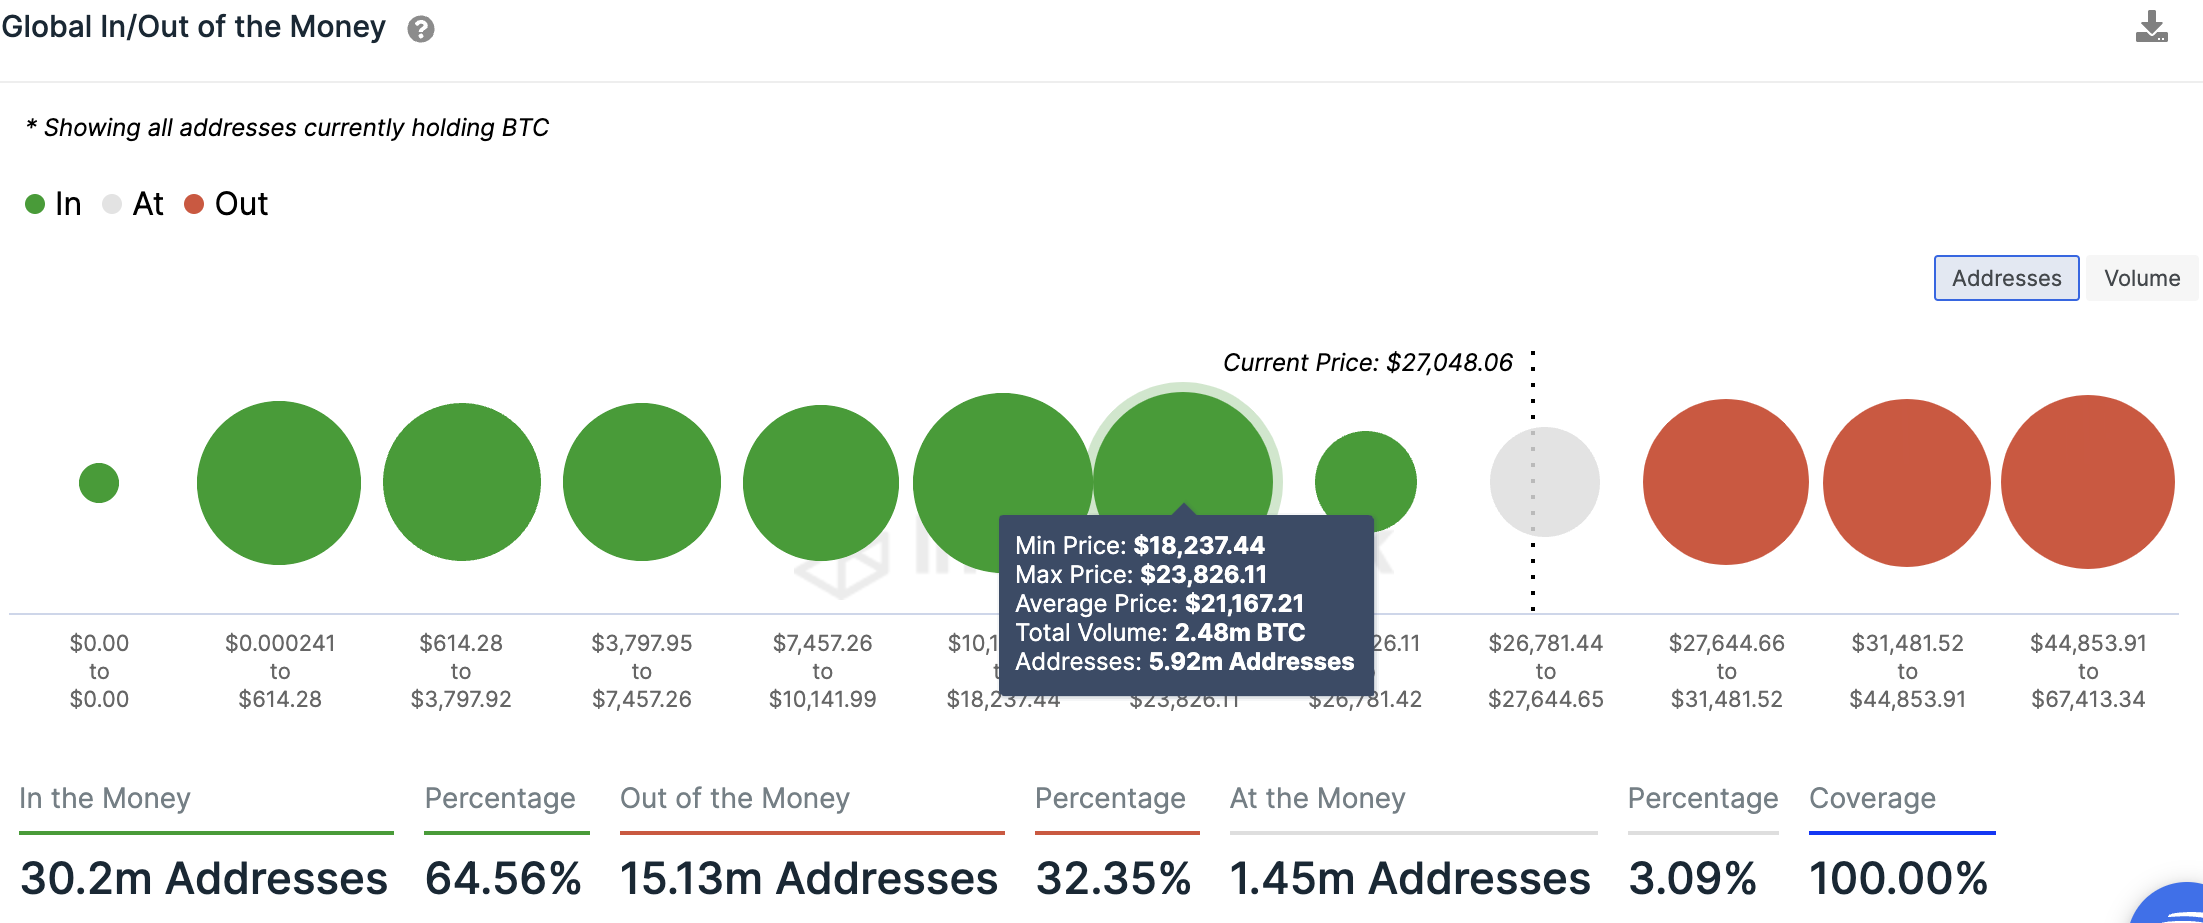
Task: Click the Coverage heading
Action: tap(1873, 798)
